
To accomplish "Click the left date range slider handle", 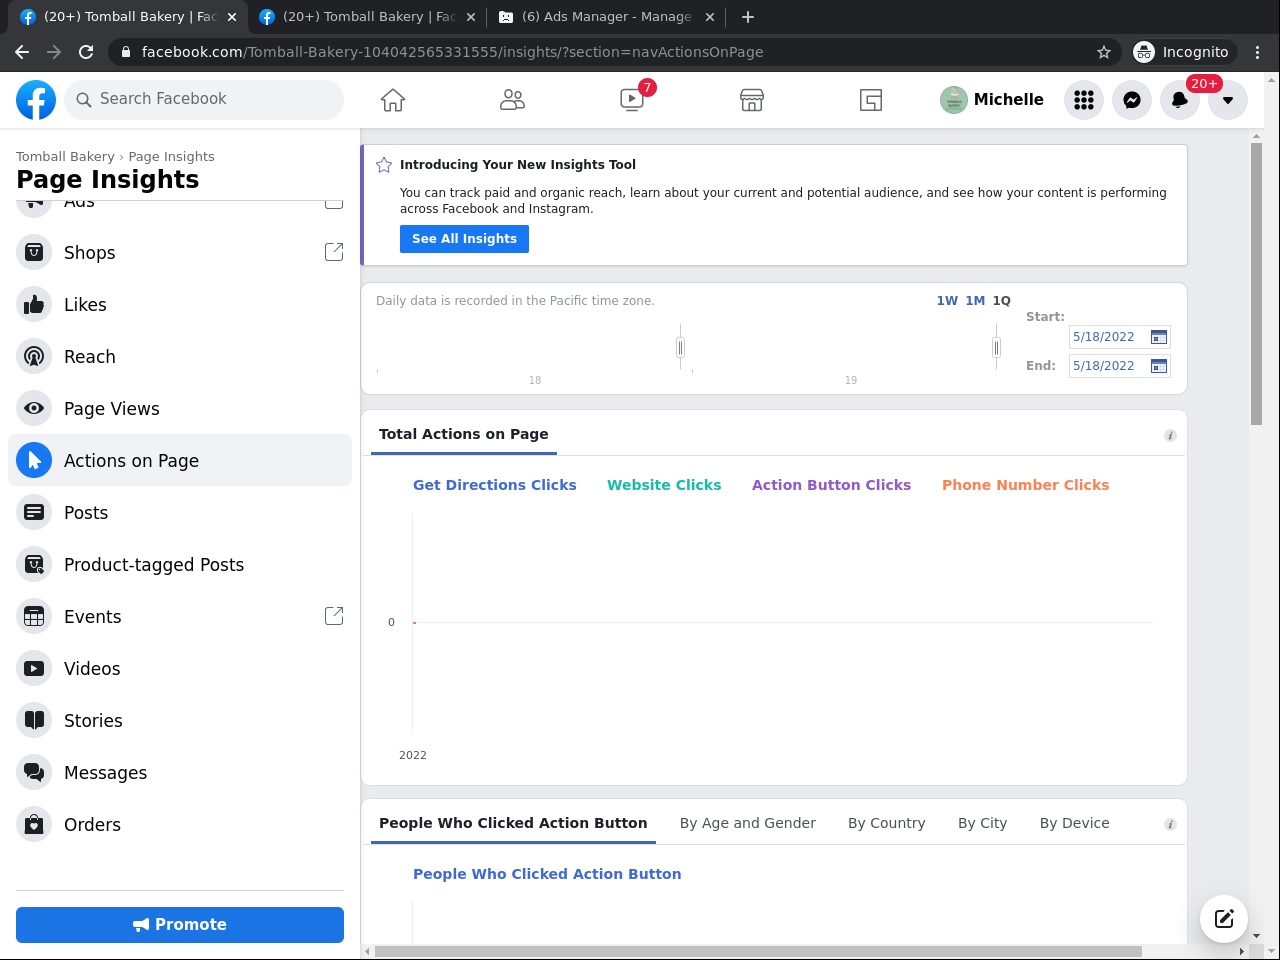I will (x=680, y=347).
